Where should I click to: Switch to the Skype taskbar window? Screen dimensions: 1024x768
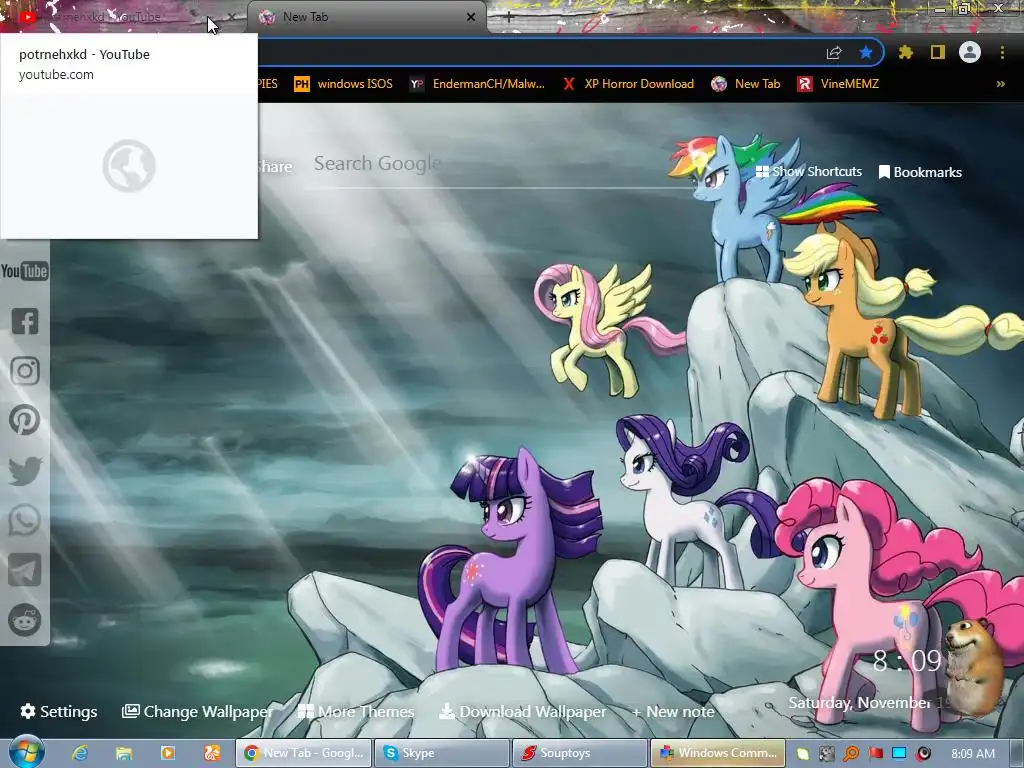tap(441, 753)
